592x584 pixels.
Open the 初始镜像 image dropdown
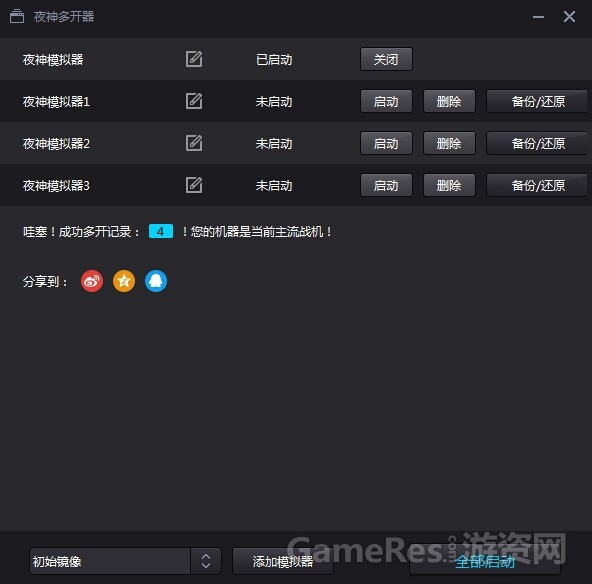(125, 561)
